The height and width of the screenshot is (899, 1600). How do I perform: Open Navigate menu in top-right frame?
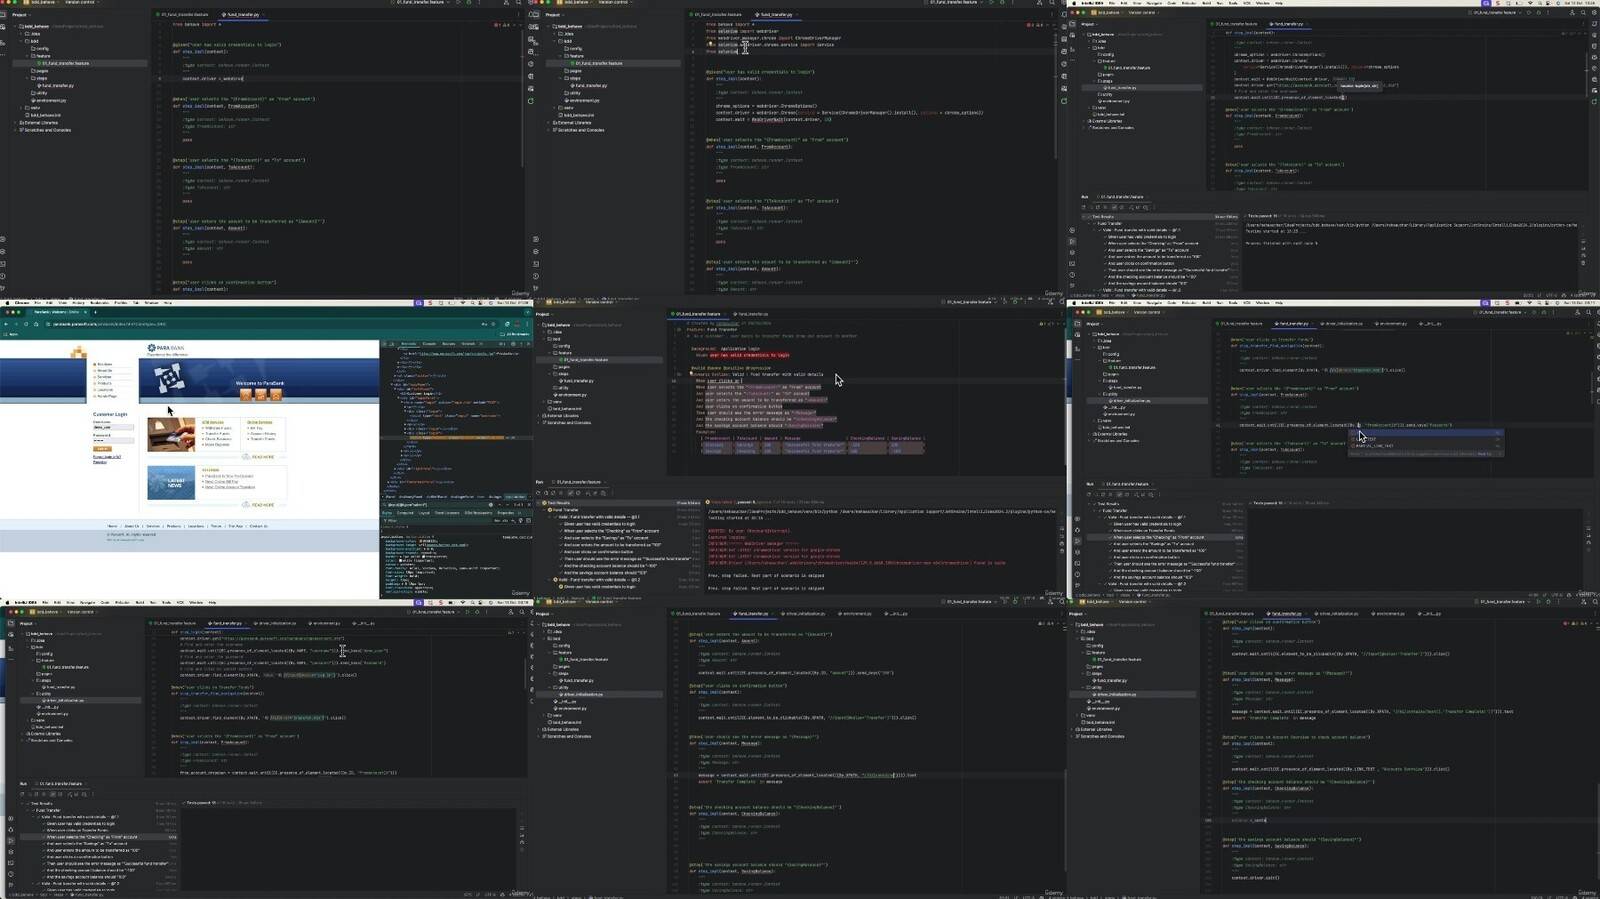pyautogui.click(x=1154, y=3)
